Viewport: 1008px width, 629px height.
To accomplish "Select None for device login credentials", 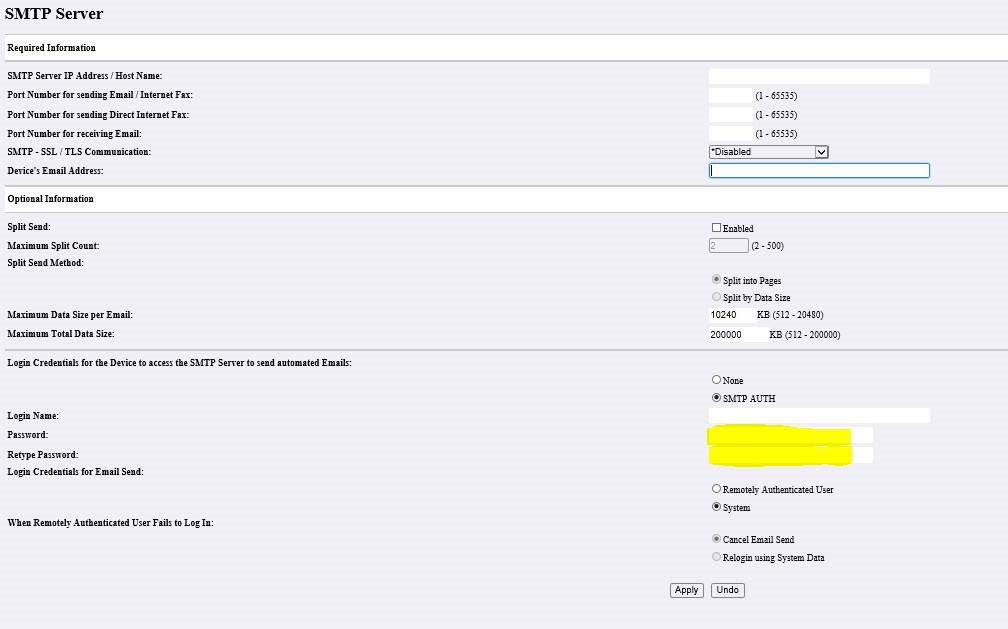I will 716,380.
